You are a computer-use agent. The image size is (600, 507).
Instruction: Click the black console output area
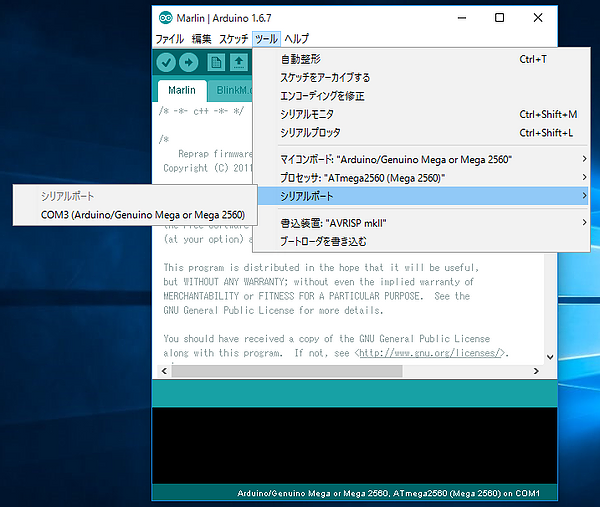point(355,446)
